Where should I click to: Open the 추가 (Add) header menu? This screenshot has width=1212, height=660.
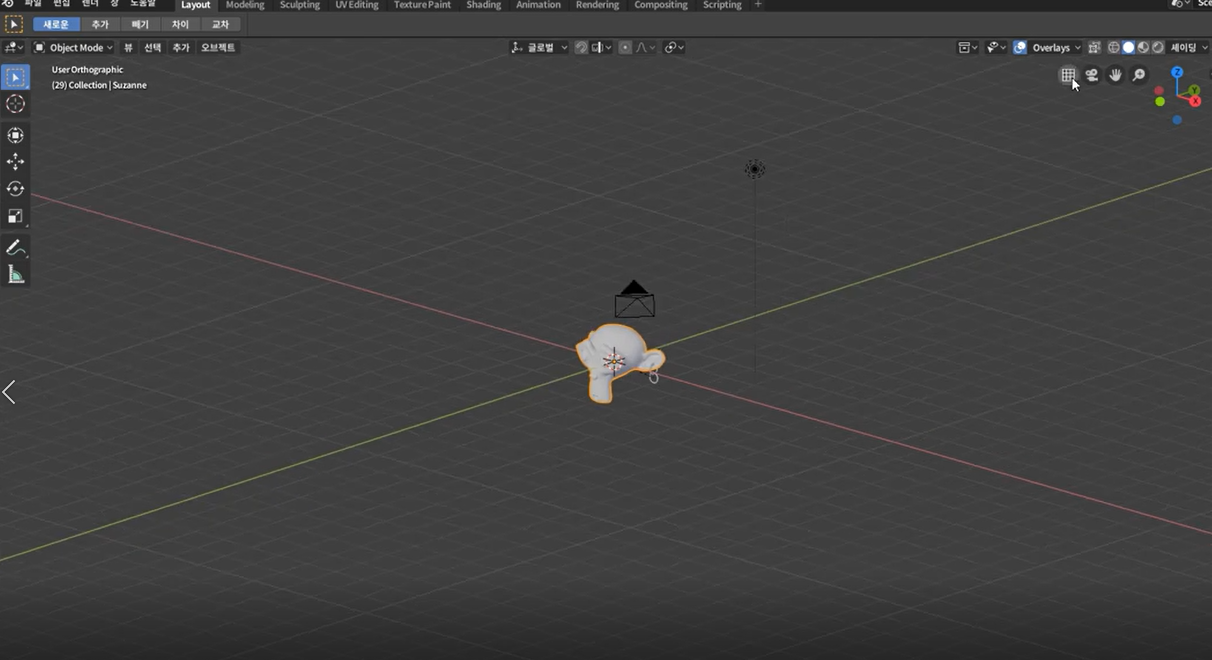coord(180,47)
